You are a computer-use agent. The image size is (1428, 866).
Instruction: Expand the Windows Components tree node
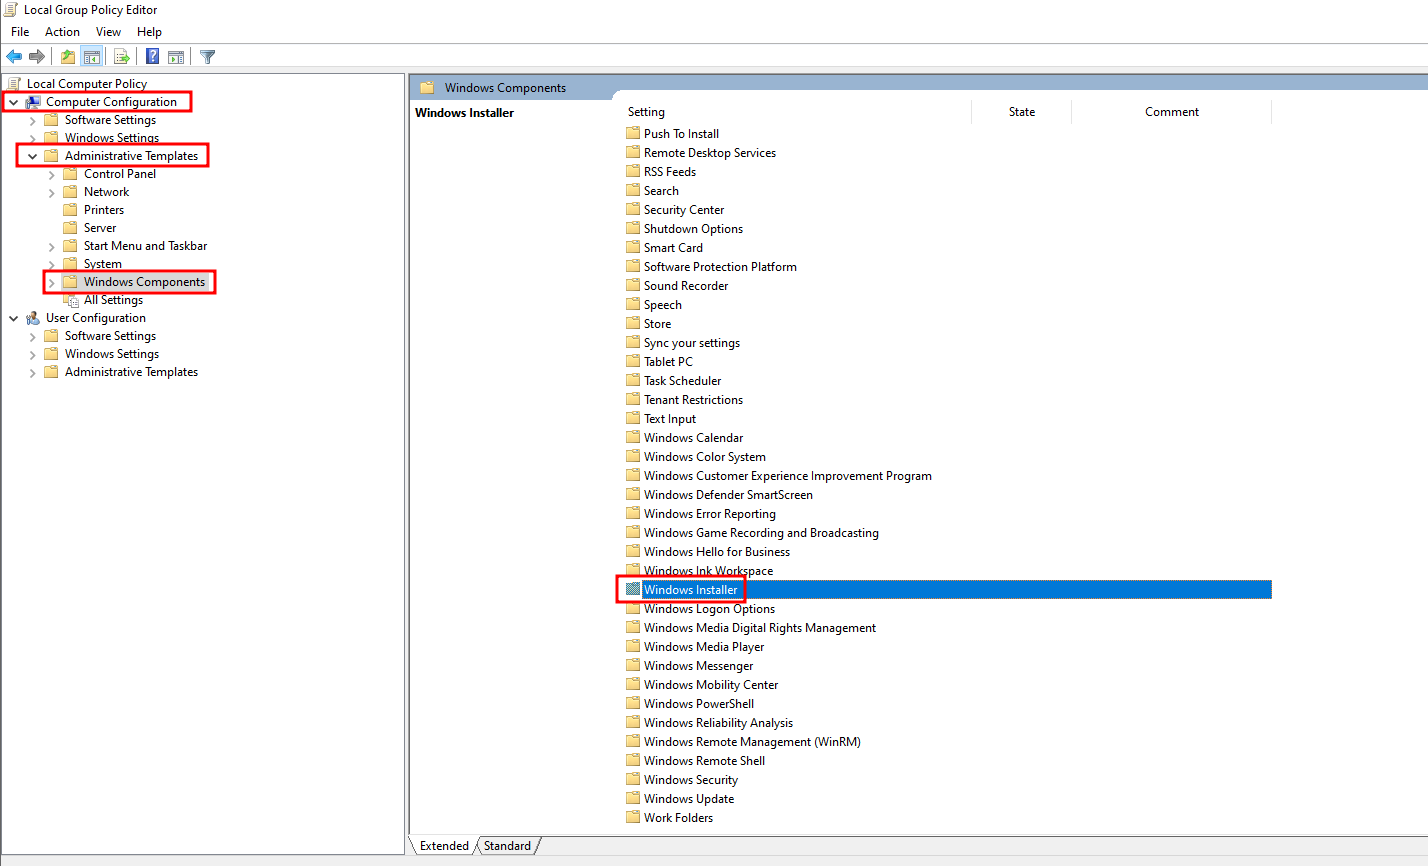coord(51,282)
